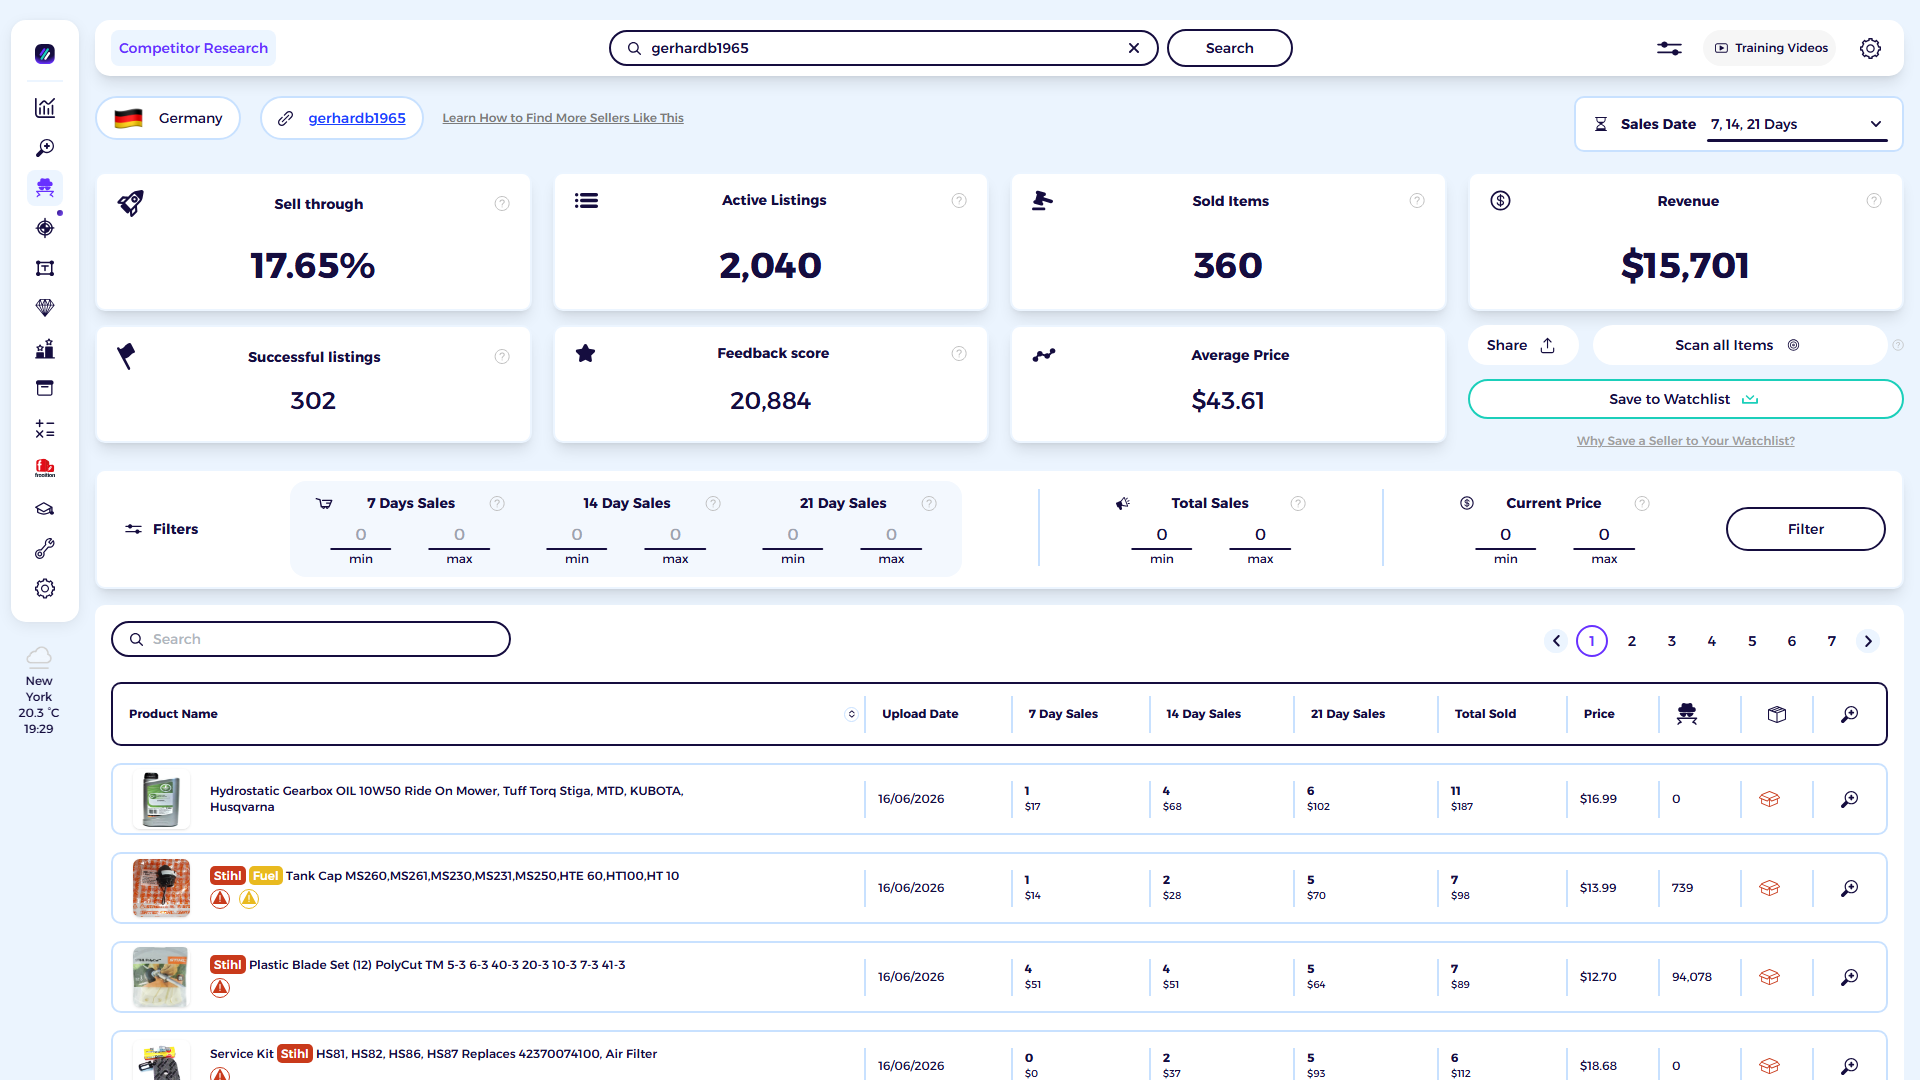Click weather widget cloud icon
The height and width of the screenshot is (1080, 1920).
point(39,657)
